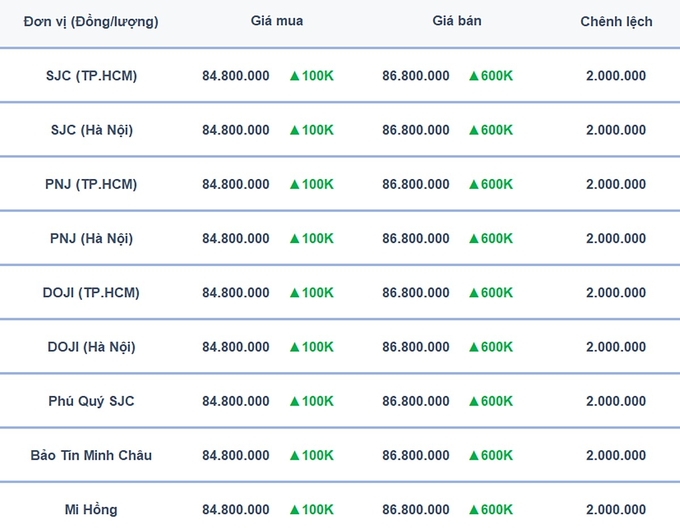Screen dimensions: 680x530
Task: Click the Mi Hồng row label
Action: click(x=91, y=510)
